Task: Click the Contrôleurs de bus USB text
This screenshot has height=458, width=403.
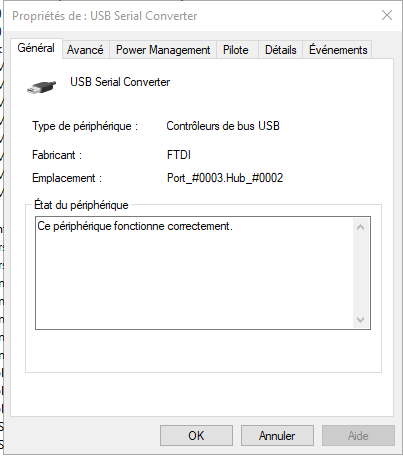Action: (x=223, y=126)
